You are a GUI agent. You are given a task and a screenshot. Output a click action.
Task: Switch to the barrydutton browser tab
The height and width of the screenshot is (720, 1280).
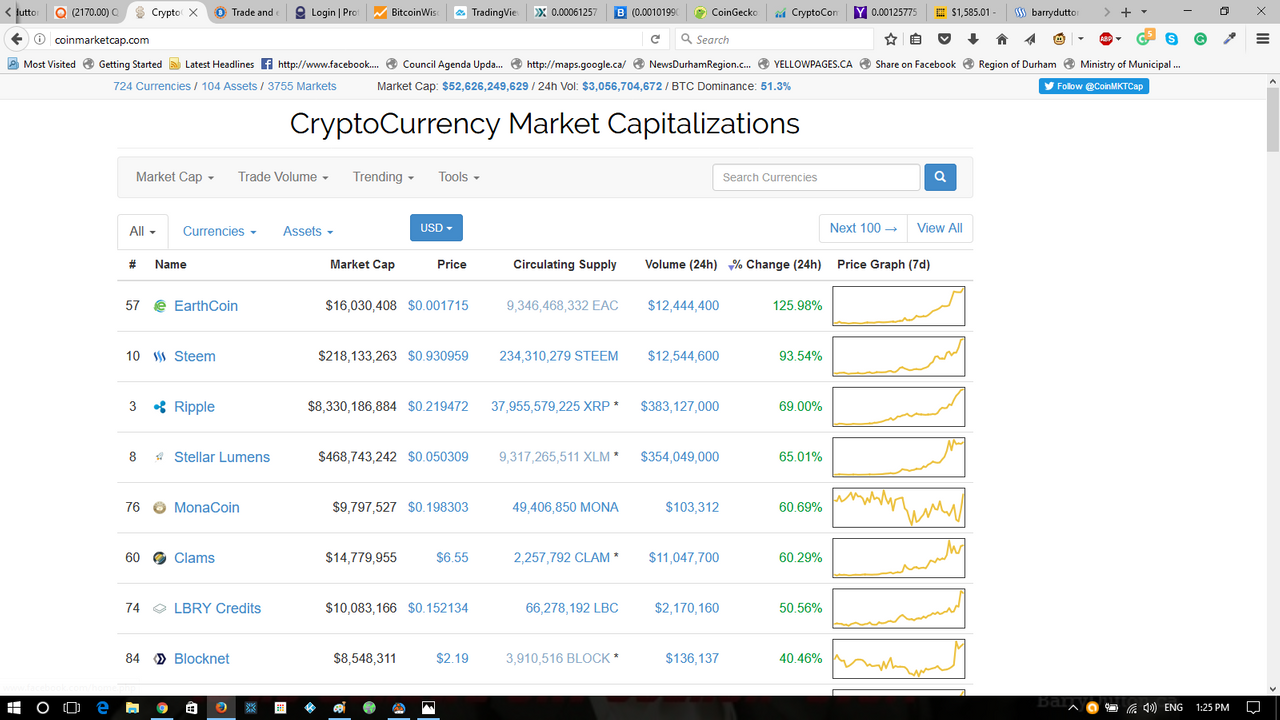coord(1047,12)
